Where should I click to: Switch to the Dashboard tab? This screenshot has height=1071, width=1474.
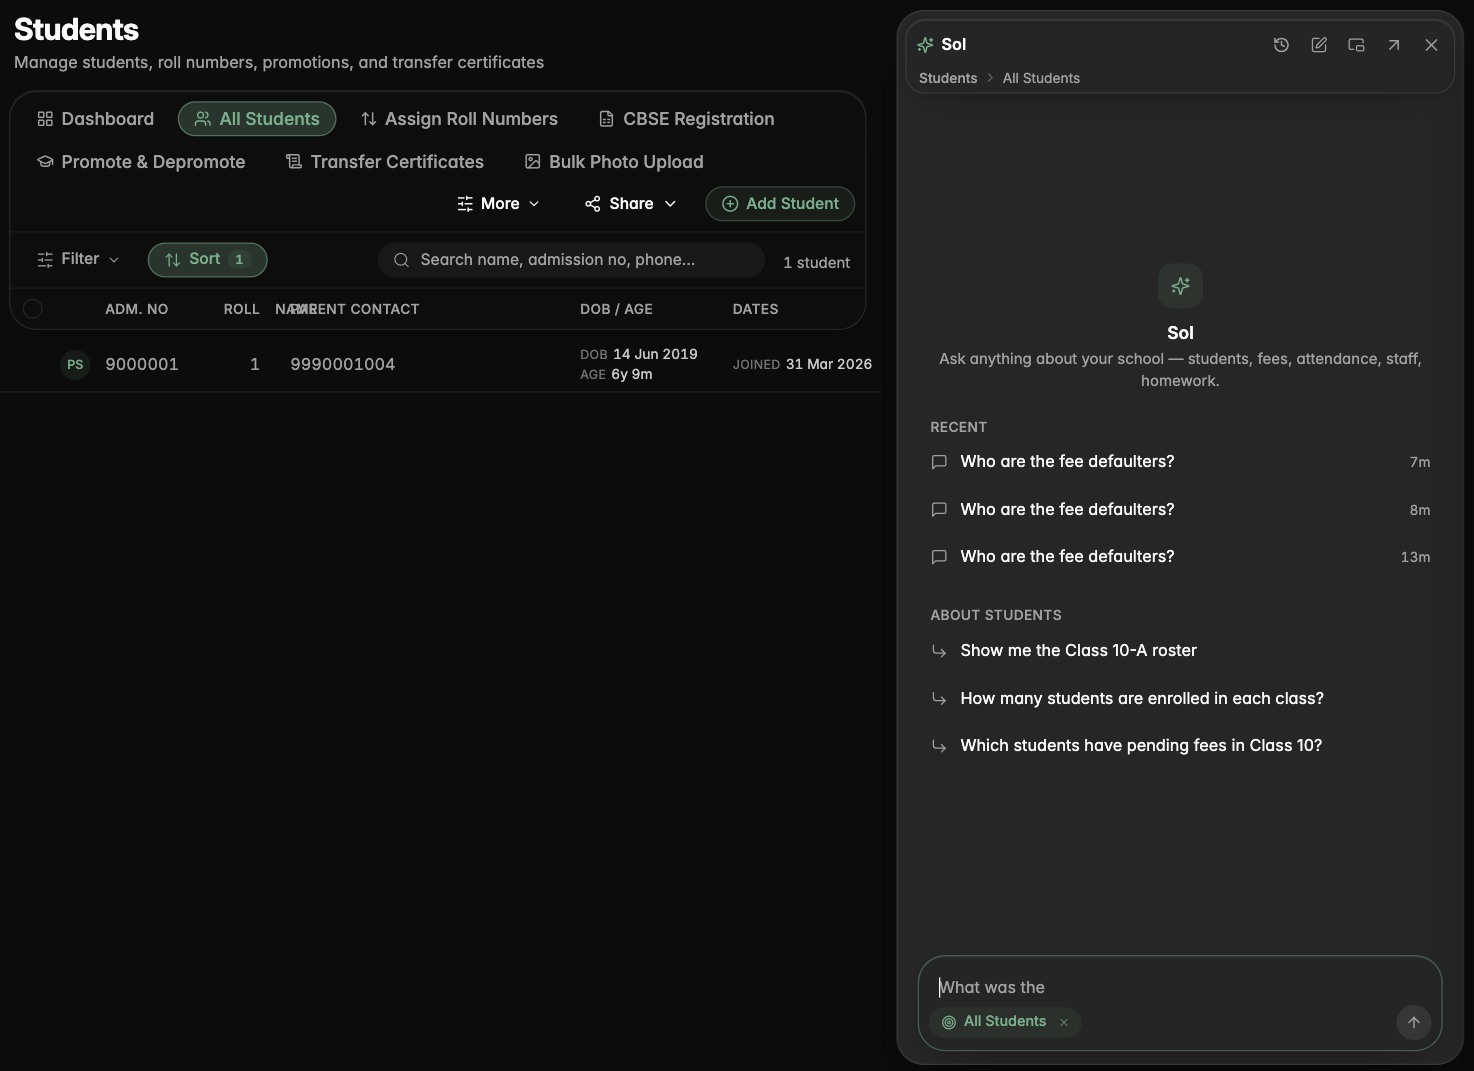click(96, 119)
